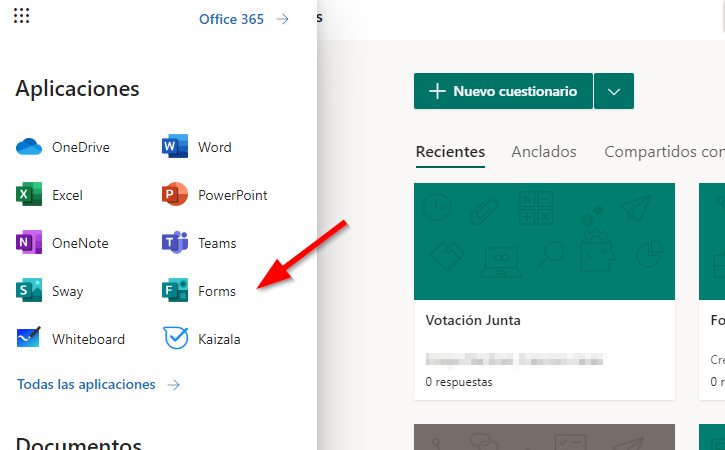The height and width of the screenshot is (450, 725).
Task: Click the Forms app label
Action: 217,291
